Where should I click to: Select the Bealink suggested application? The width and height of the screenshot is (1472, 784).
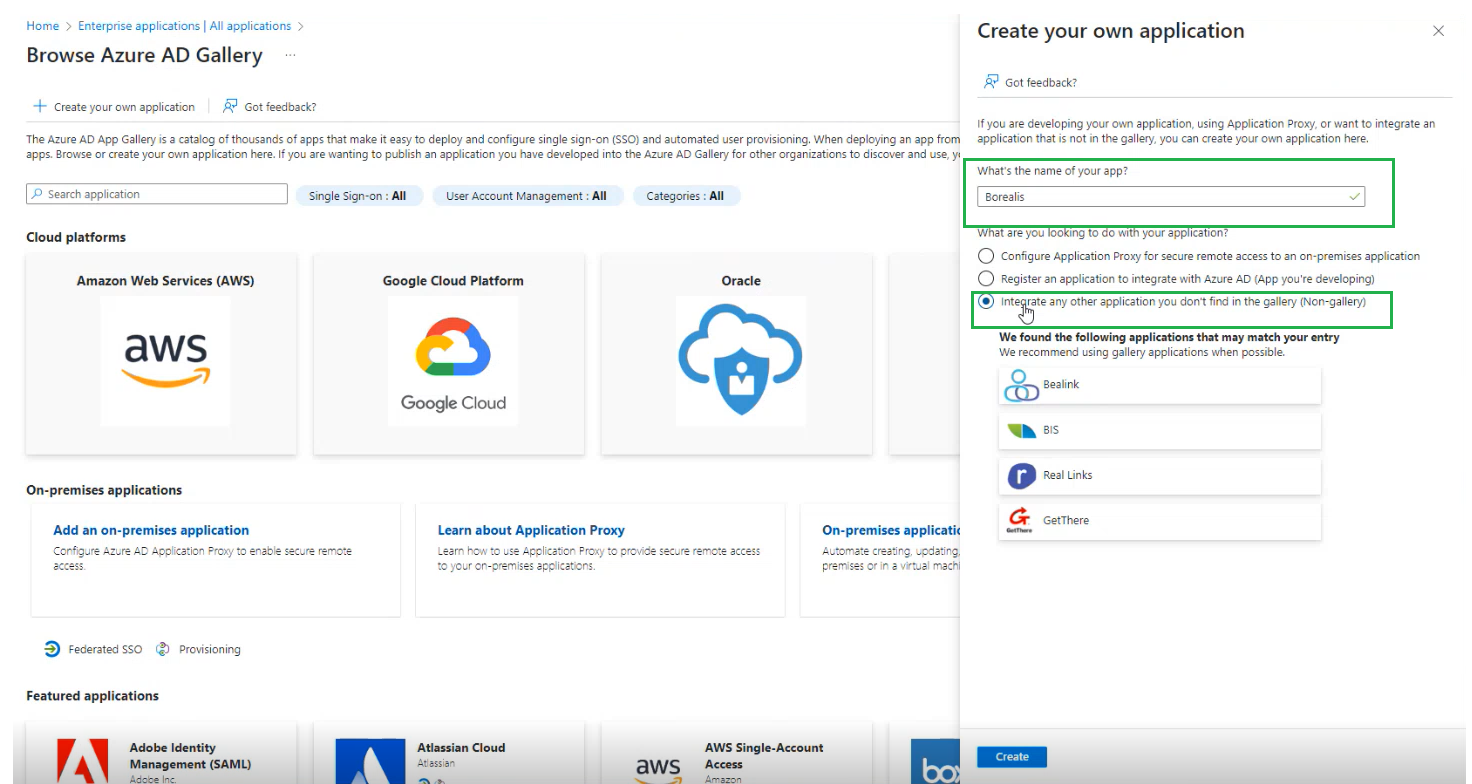(1160, 385)
